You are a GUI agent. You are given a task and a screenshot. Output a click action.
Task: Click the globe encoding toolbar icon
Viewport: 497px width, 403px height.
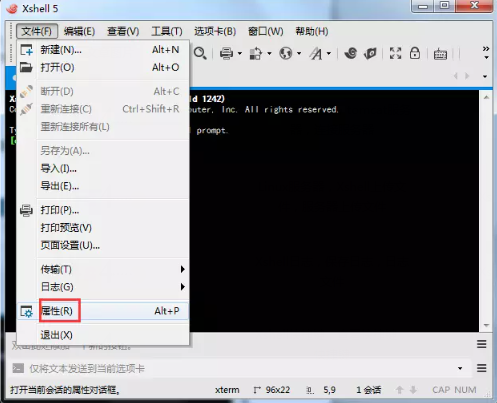[286, 53]
